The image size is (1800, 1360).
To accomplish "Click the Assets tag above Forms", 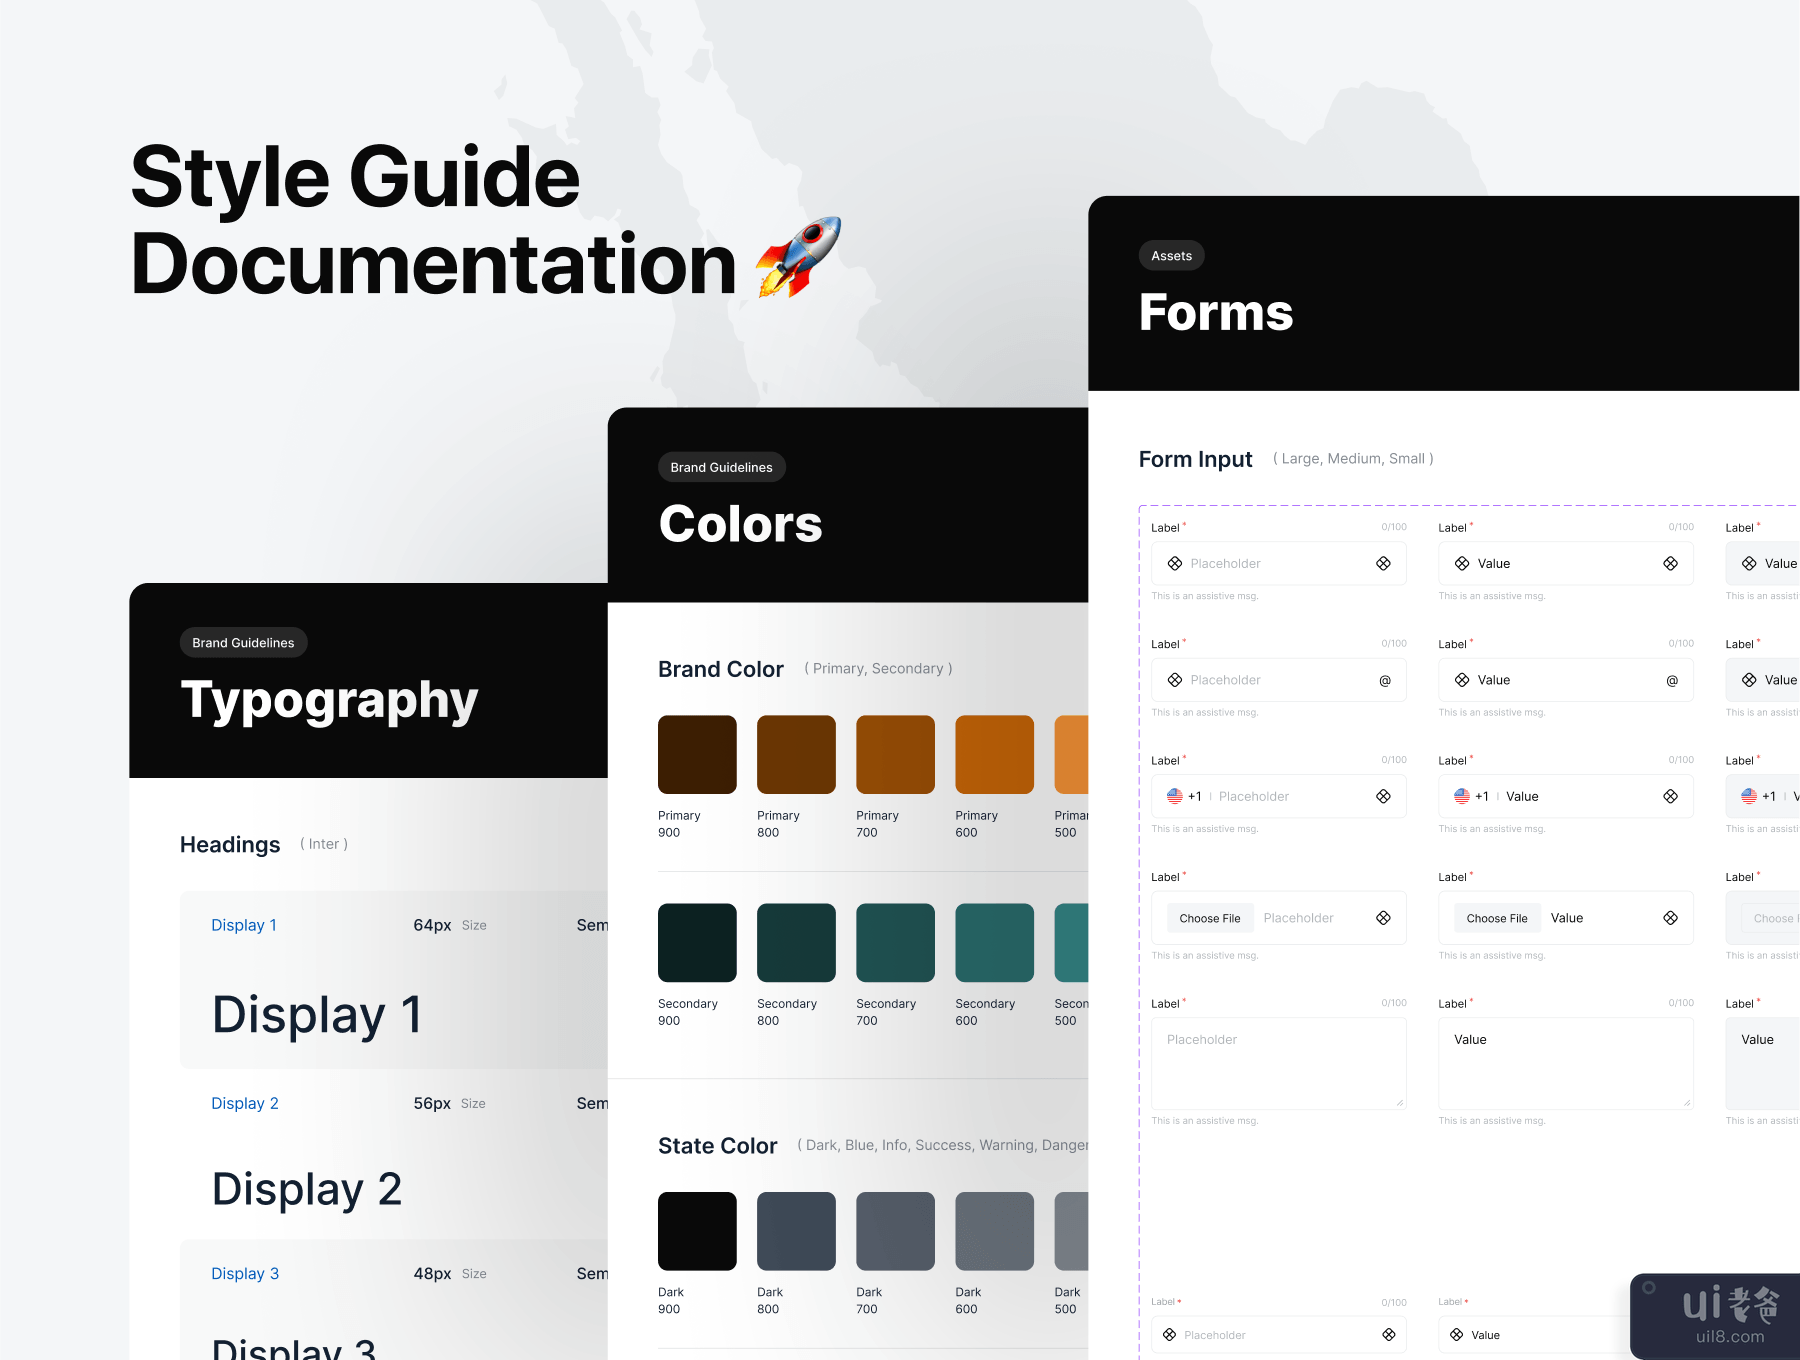I will tap(1171, 256).
